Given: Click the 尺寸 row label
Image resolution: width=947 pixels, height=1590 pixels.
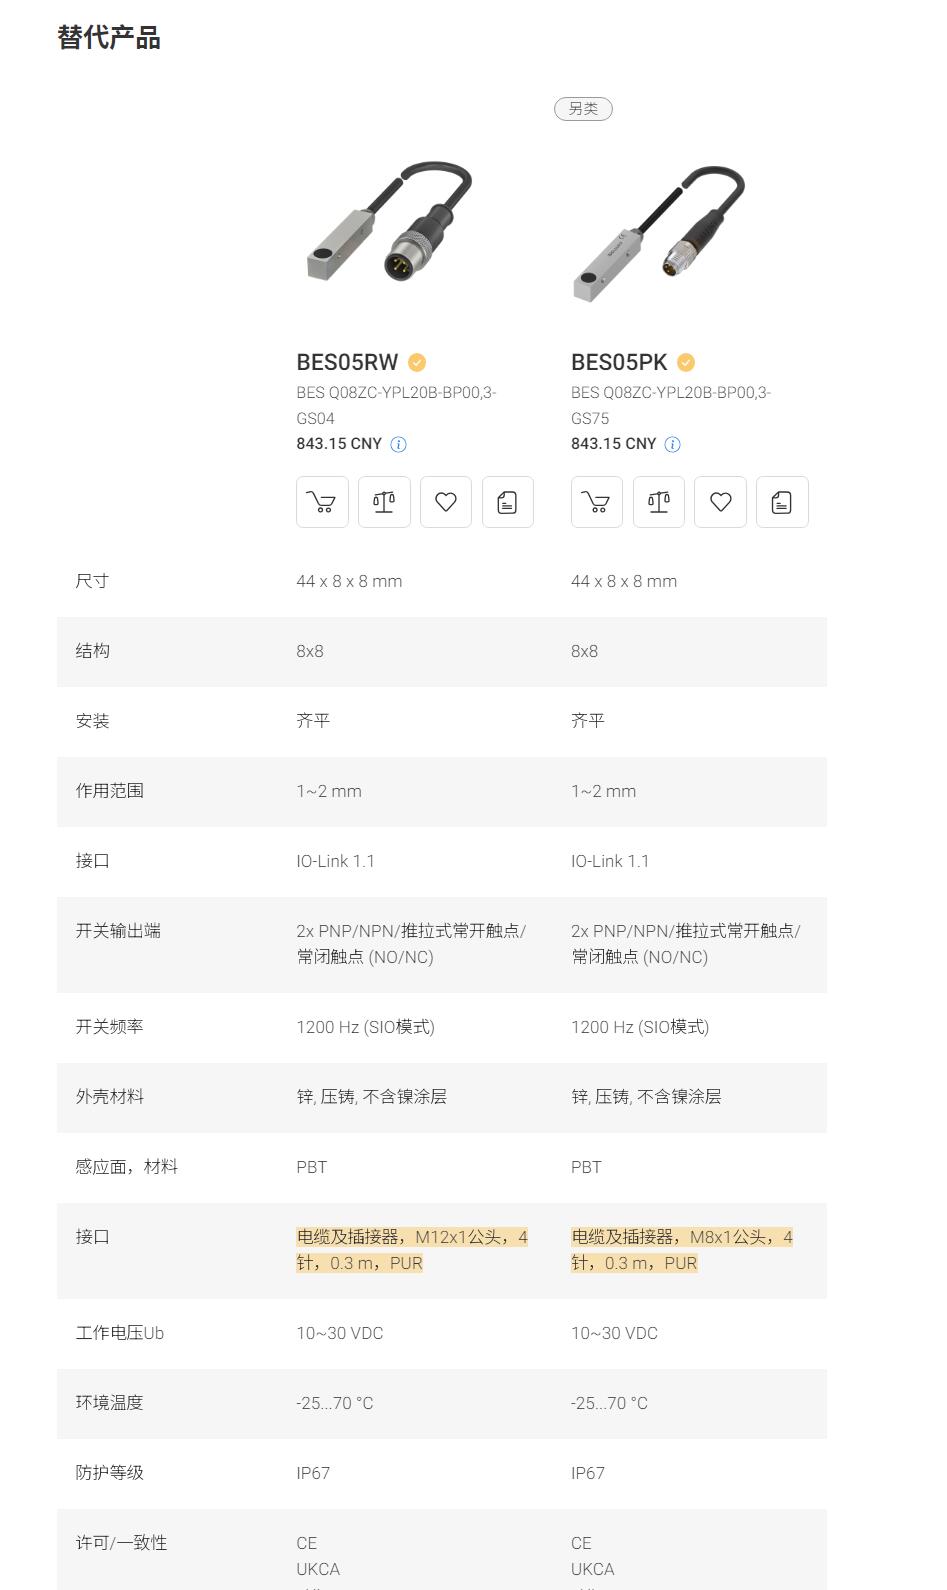Looking at the screenshot, I should tap(92, 581).
